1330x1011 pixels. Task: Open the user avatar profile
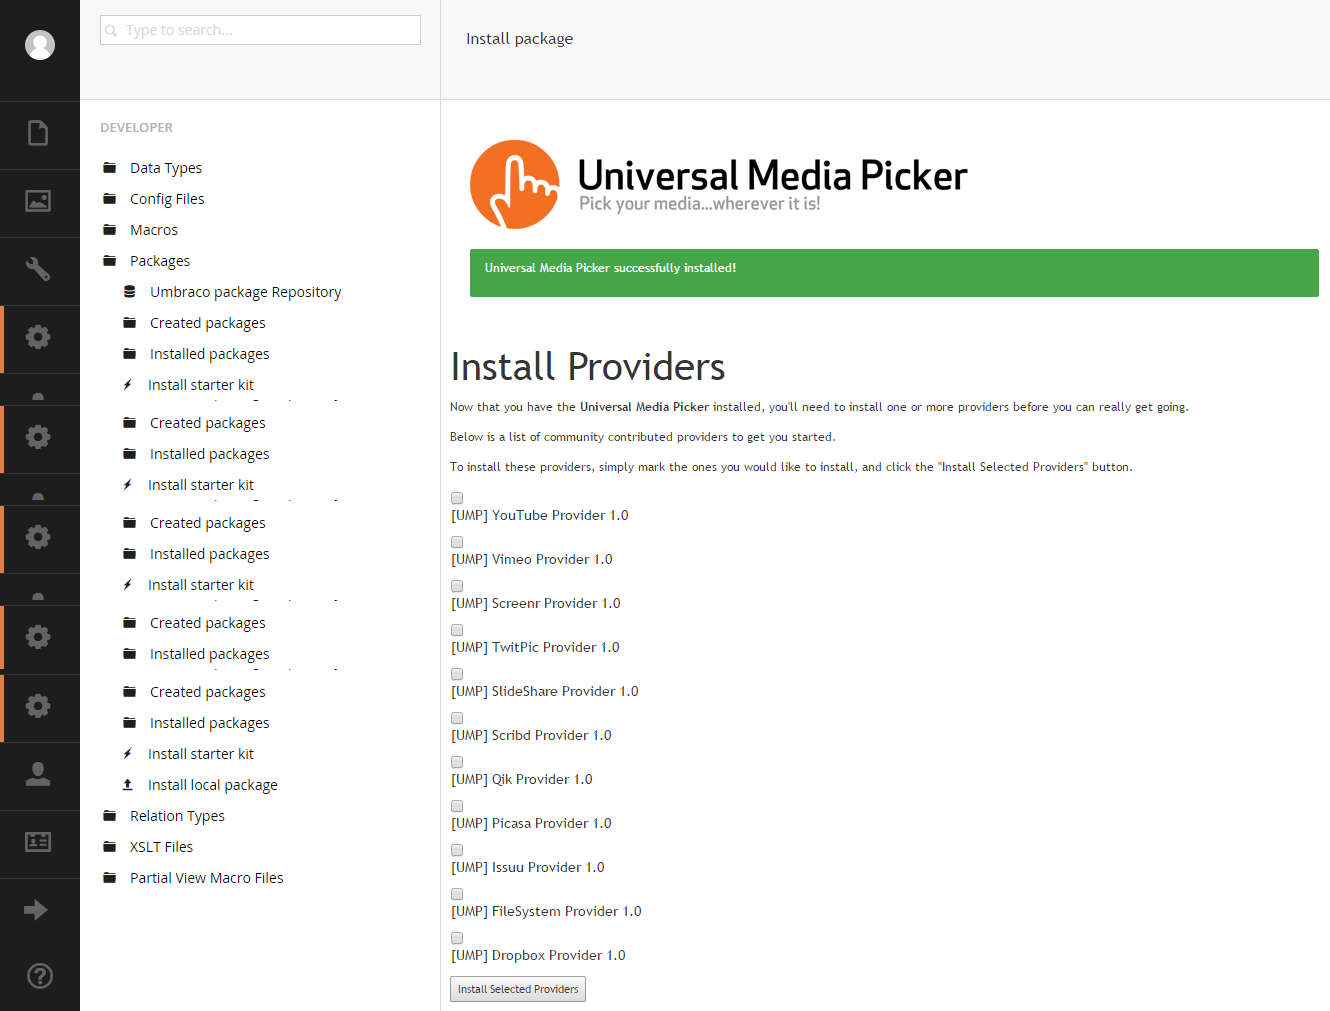click(40, 45)
